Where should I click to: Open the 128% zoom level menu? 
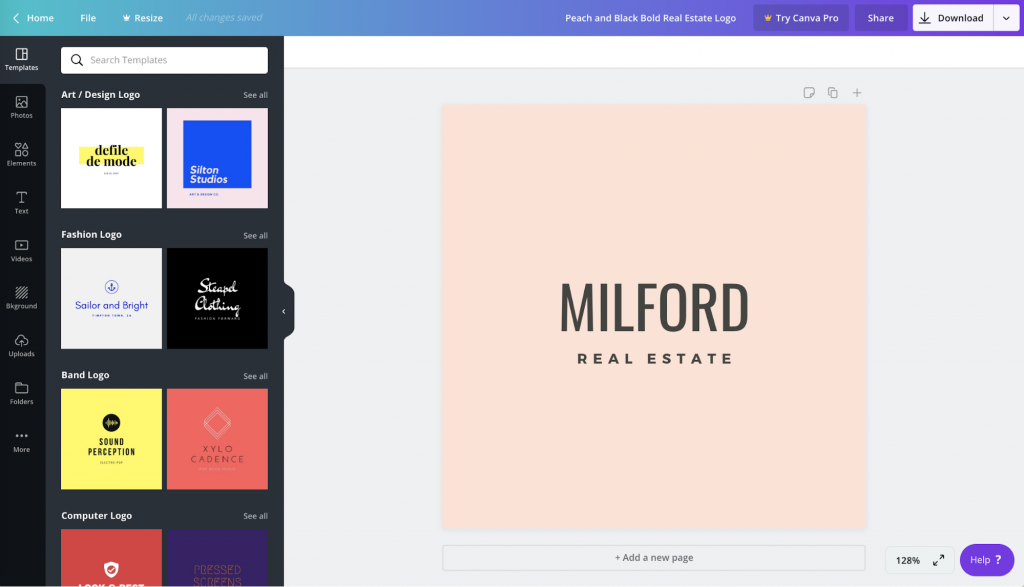pos(908,560)
